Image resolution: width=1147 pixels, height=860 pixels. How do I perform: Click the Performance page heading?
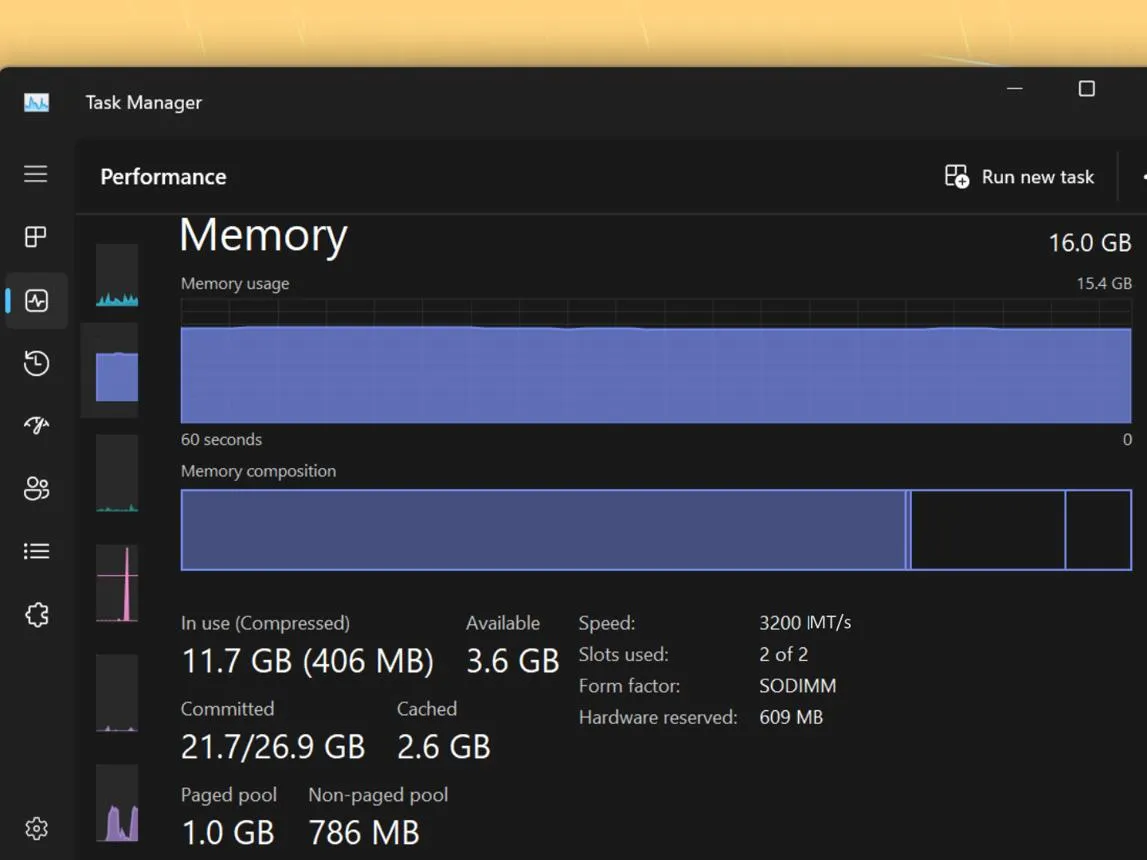pyautogui.click(x=163, y=177)
